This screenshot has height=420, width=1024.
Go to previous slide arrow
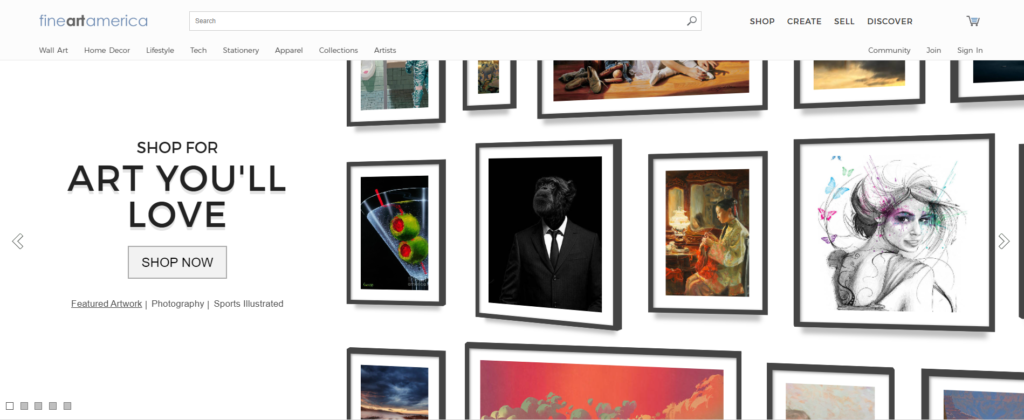(x=18, y=241)
